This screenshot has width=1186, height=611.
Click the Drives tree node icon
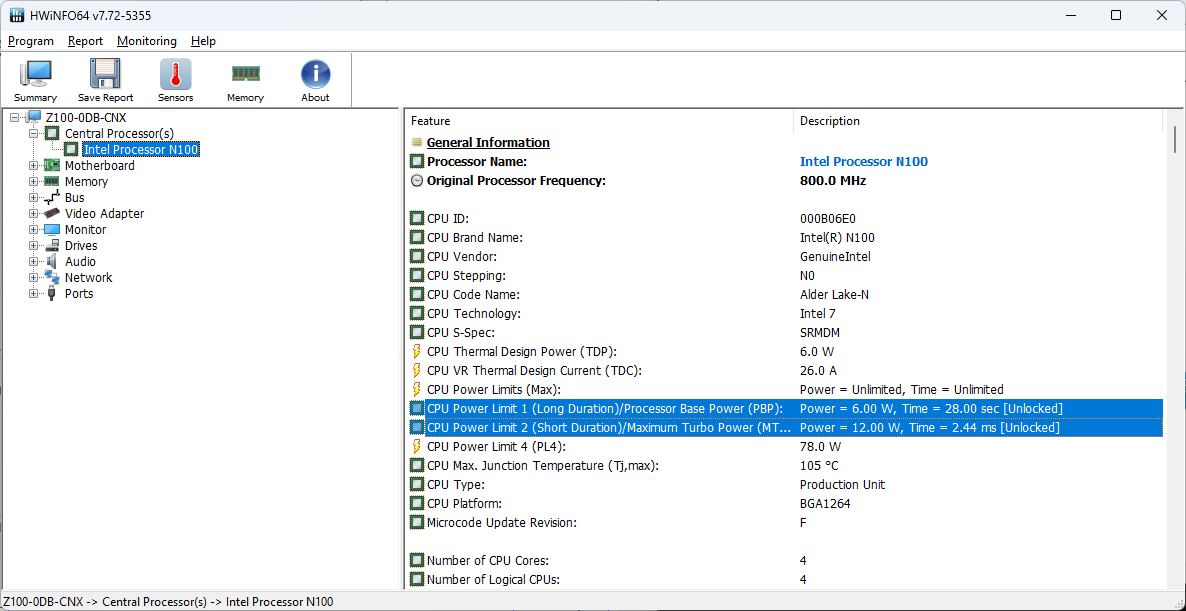click(x=52, y=245)
